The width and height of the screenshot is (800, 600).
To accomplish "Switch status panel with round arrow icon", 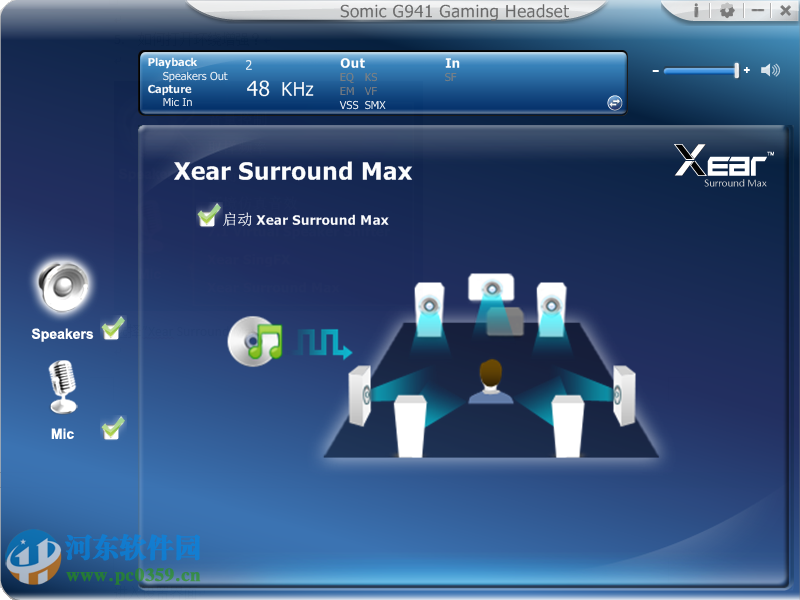I will click(615, 103).
